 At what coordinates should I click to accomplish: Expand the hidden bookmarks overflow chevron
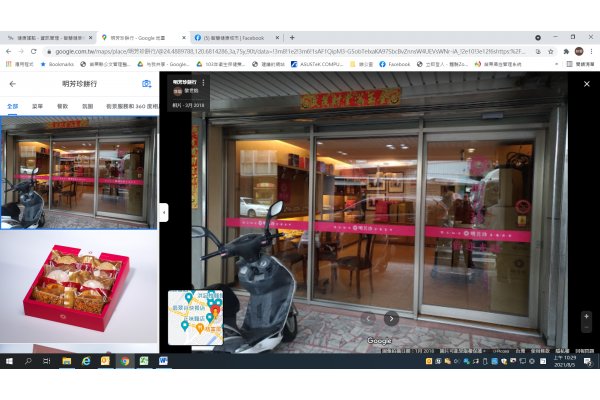click(x=556, y=64)
